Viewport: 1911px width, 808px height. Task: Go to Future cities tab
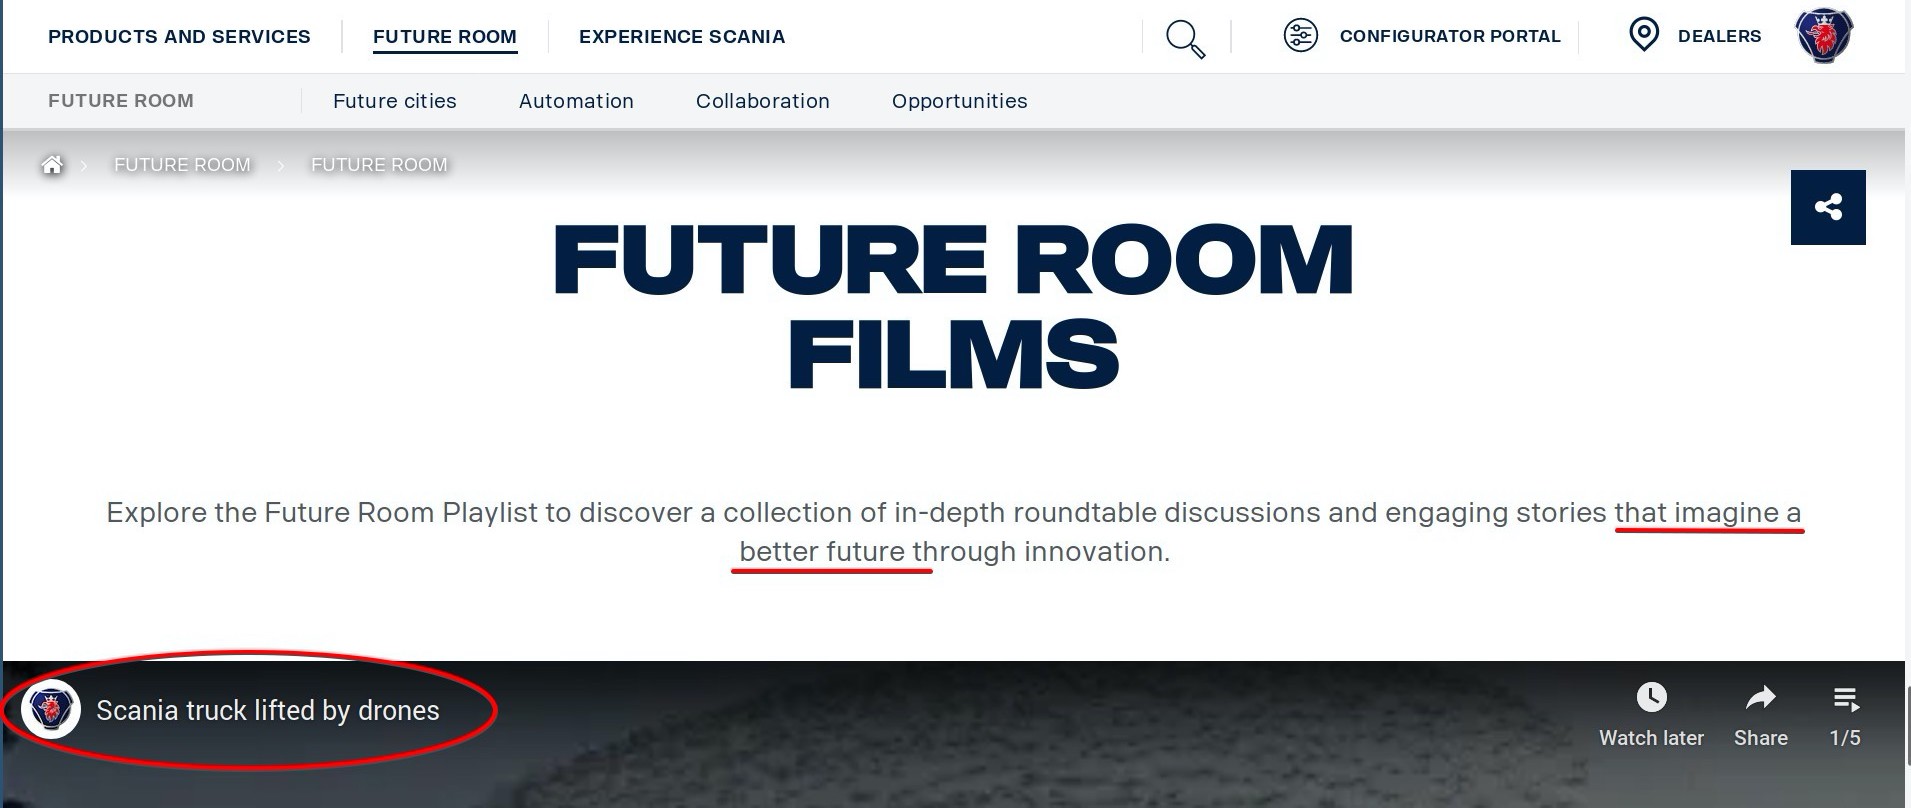pos(395,101)
